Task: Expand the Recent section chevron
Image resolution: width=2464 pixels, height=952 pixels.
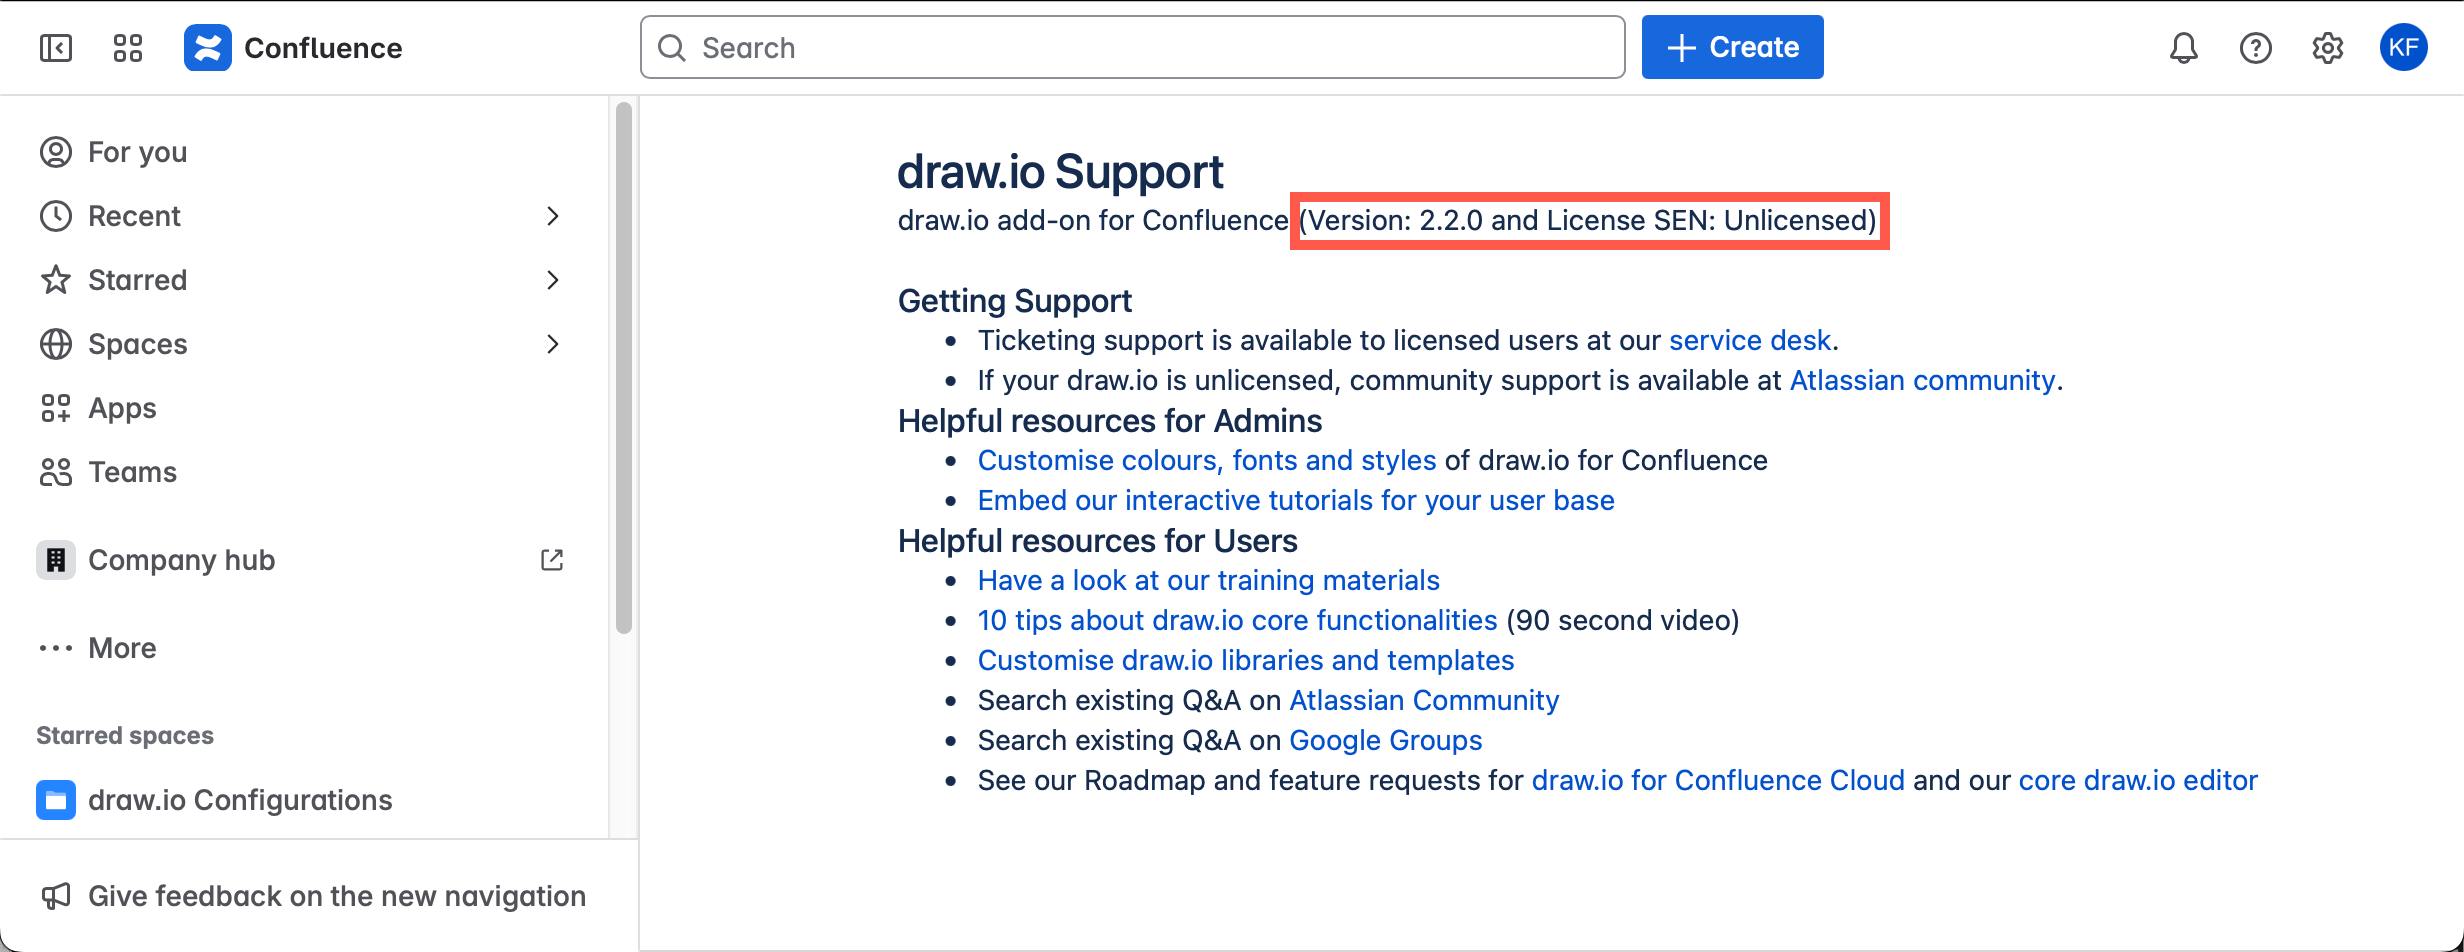Action: 553,216
